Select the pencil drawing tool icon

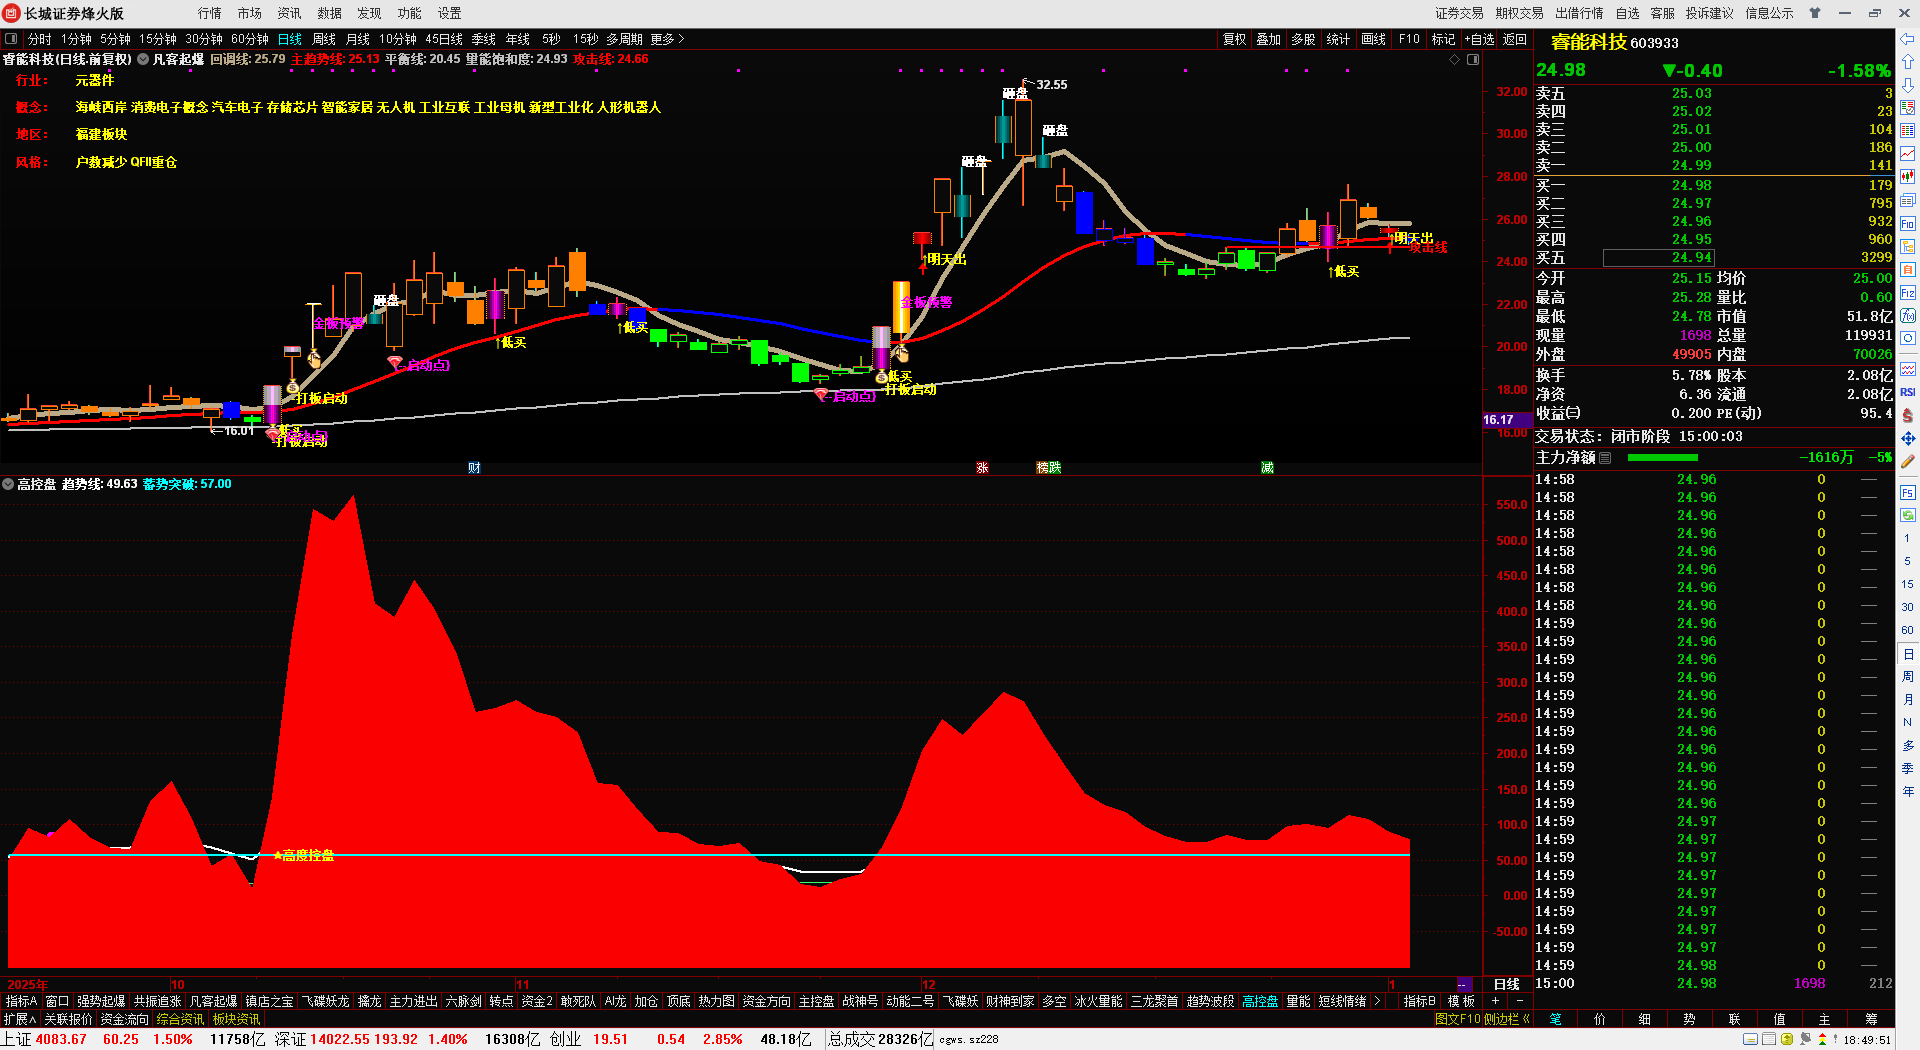pos(1907,462)
